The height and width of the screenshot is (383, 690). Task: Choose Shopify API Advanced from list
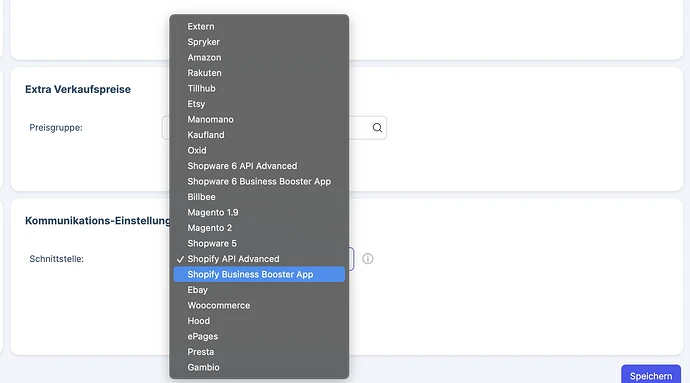click(259, 259)
